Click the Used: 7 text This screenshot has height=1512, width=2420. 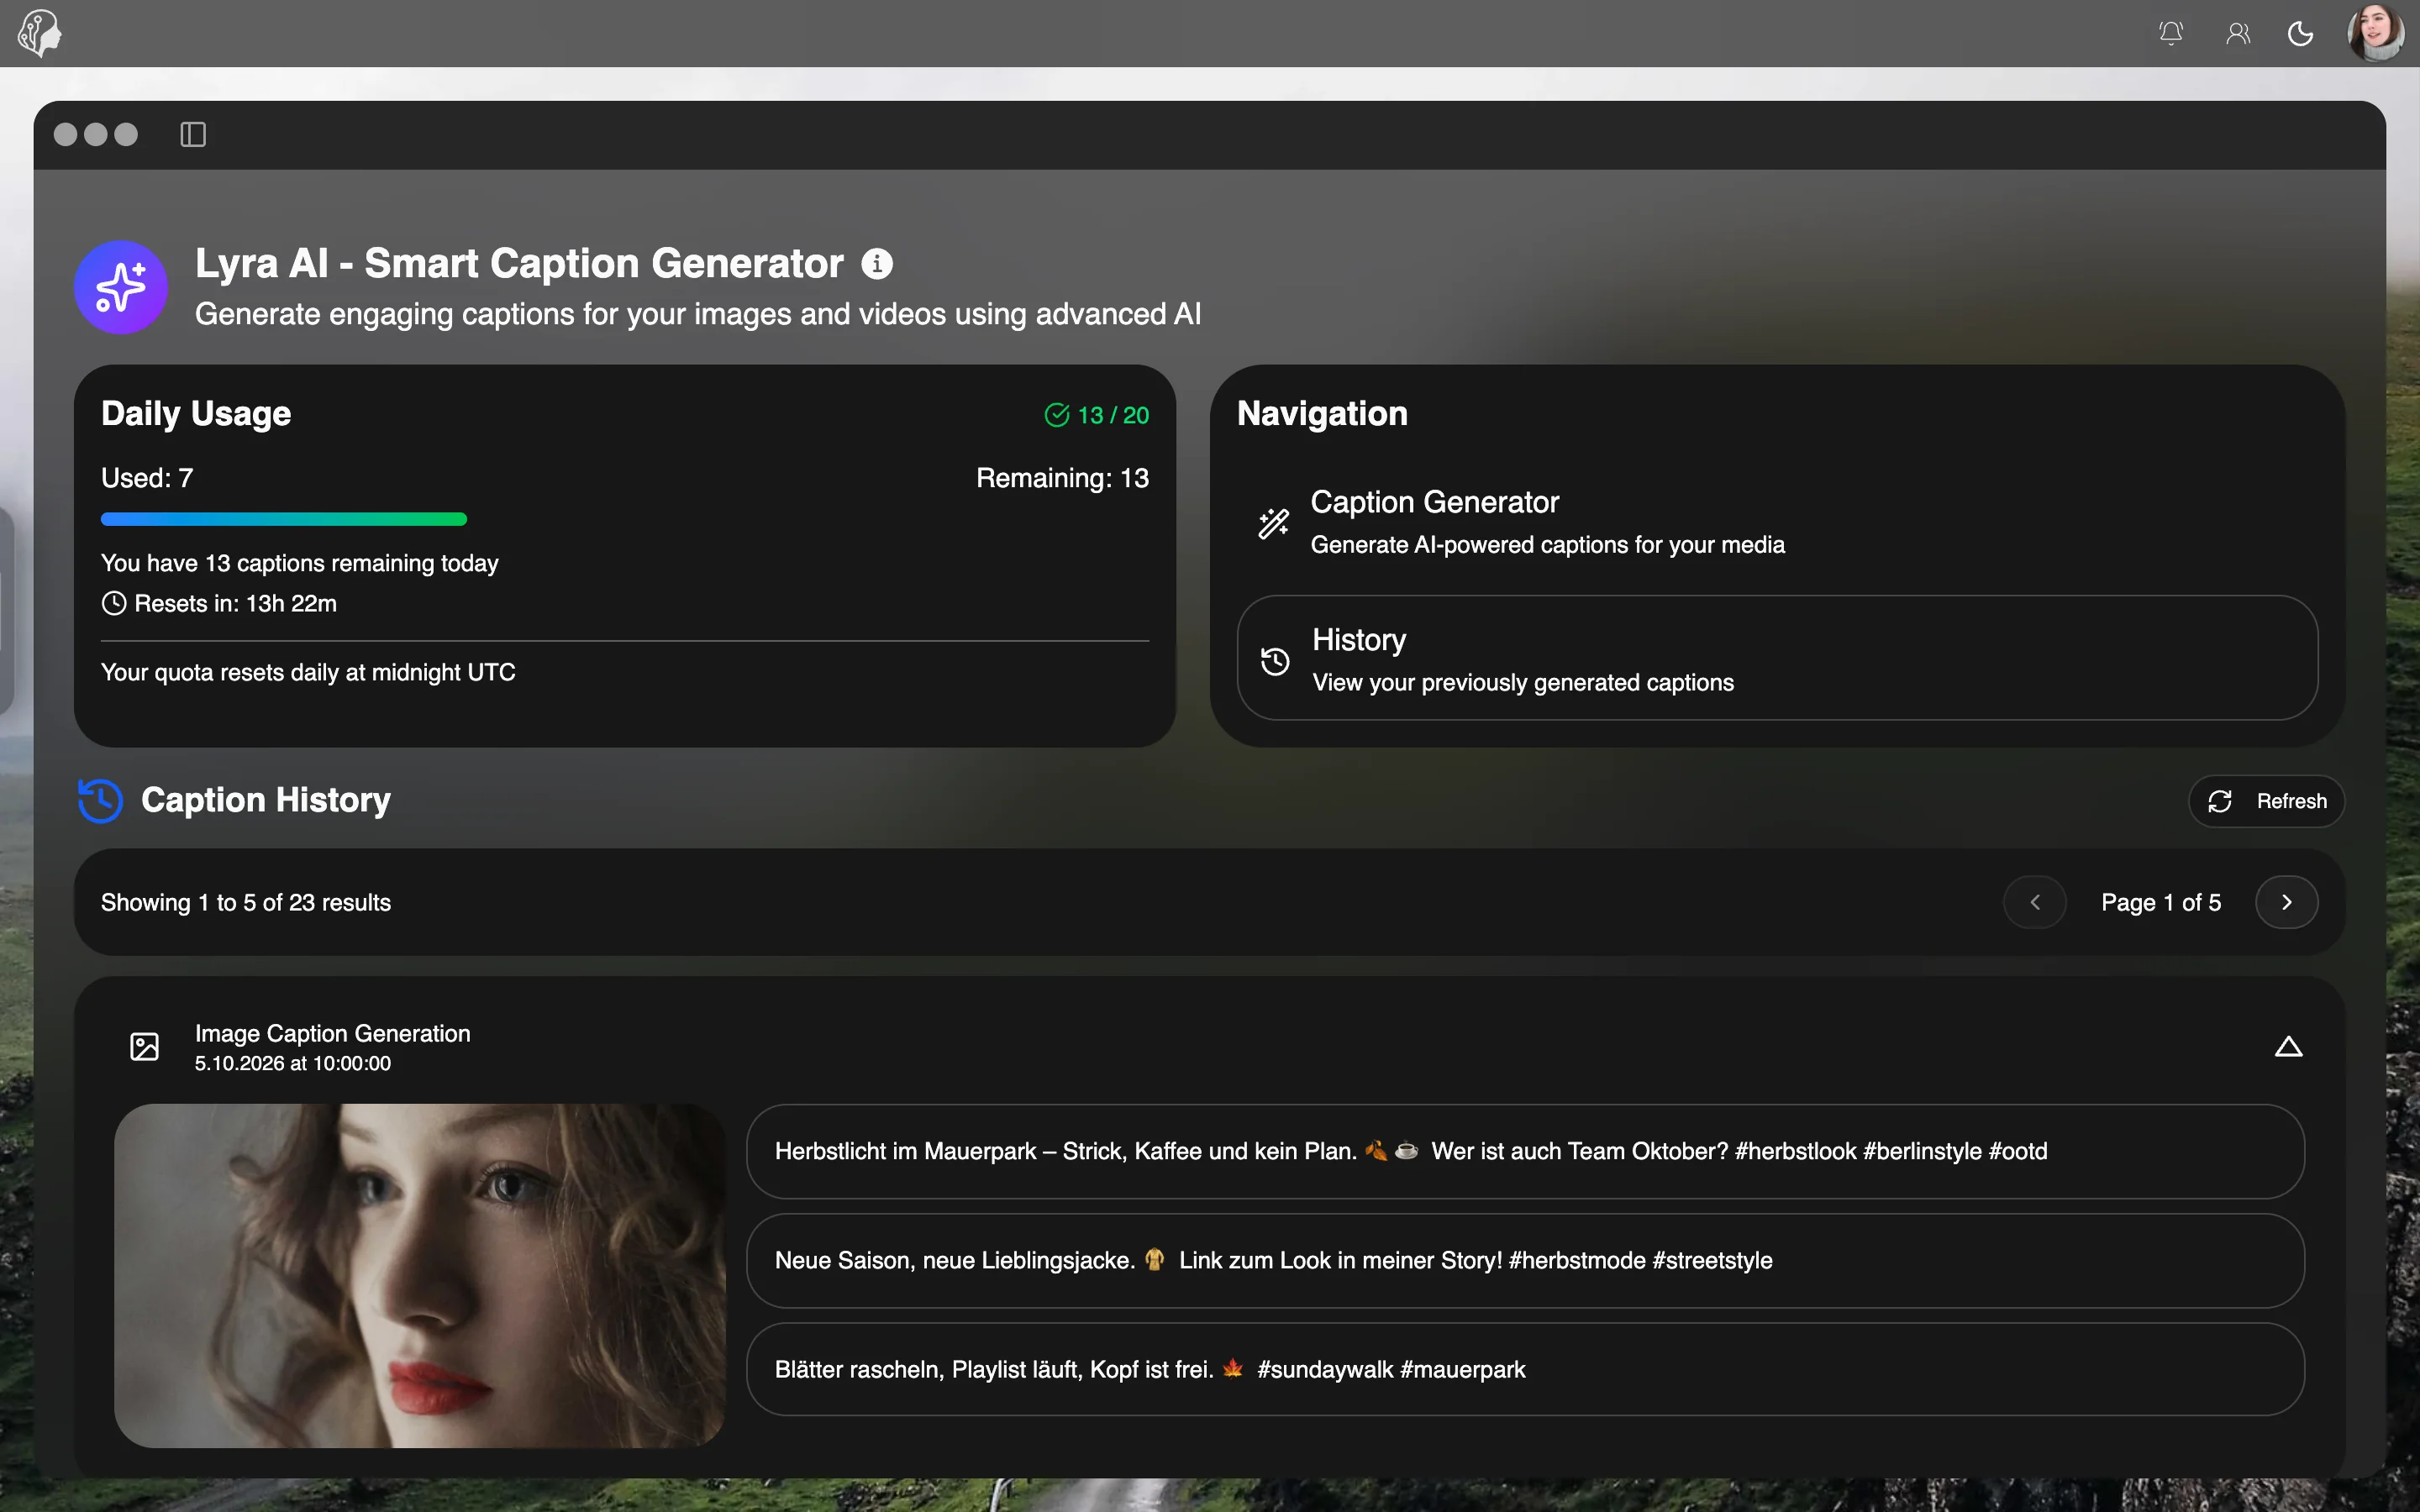[147, 478]
